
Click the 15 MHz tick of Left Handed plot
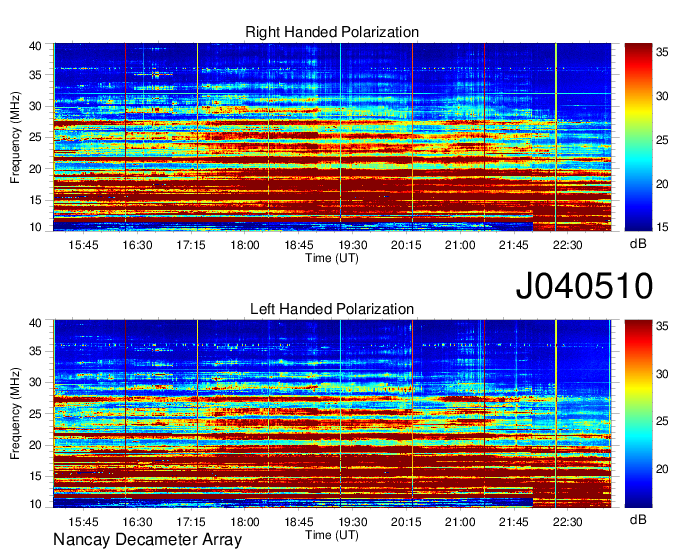(x=35, y=477)
